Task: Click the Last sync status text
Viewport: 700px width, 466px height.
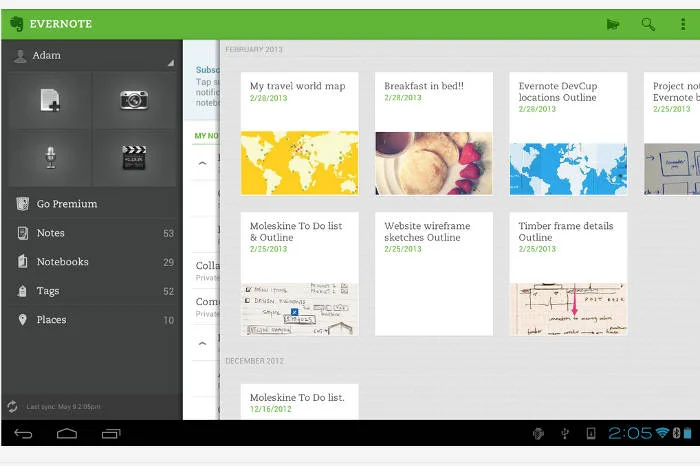Action: click(x=63, y=407)
